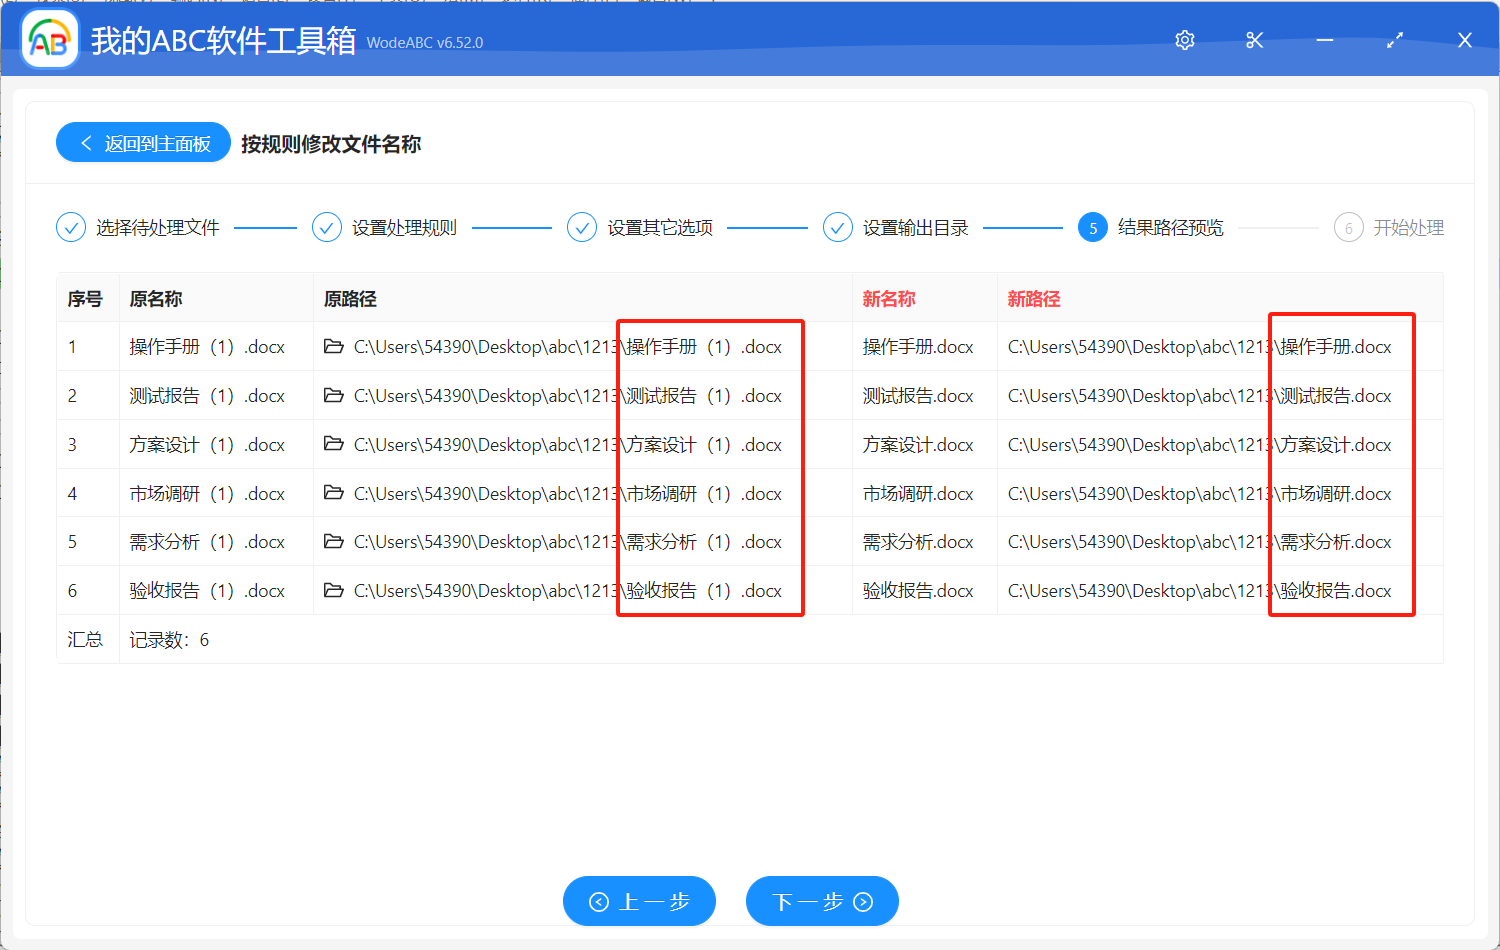Click the 返回到主面板 back button
The width and height of the screenshot is (1500, 950).
coord(142,142)
